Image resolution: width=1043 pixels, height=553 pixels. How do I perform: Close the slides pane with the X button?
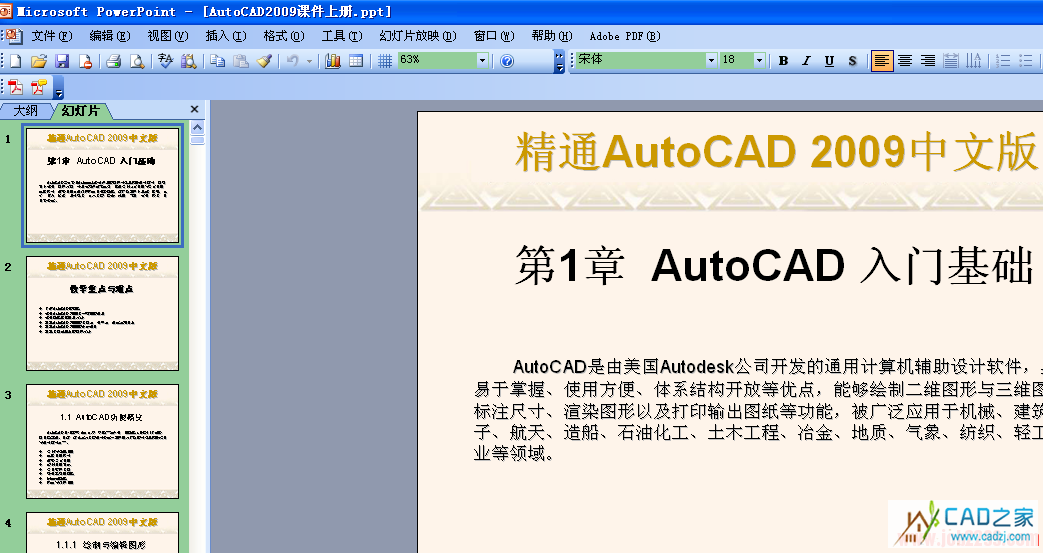(194, 110)
